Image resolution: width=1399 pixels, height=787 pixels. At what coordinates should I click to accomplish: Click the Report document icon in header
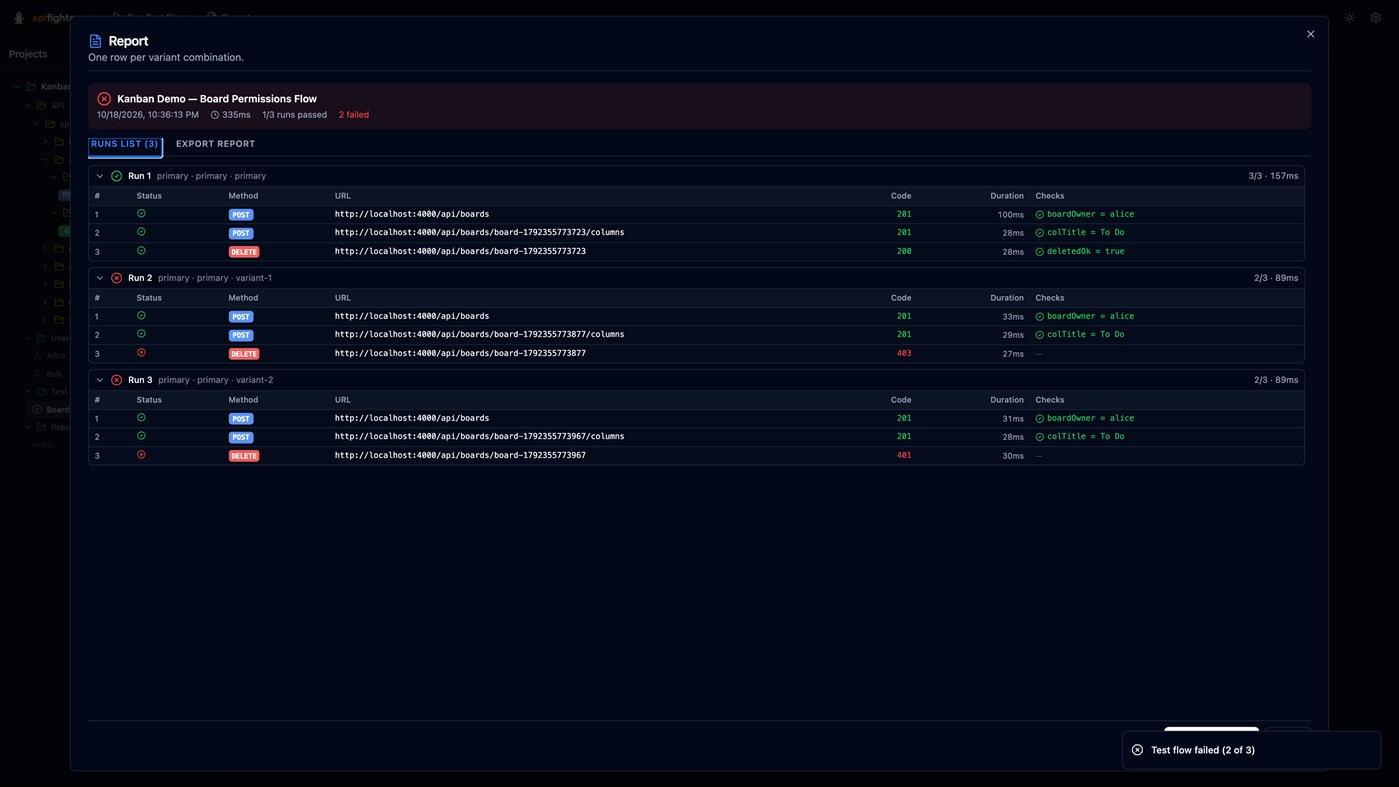[x=95, y=41]
